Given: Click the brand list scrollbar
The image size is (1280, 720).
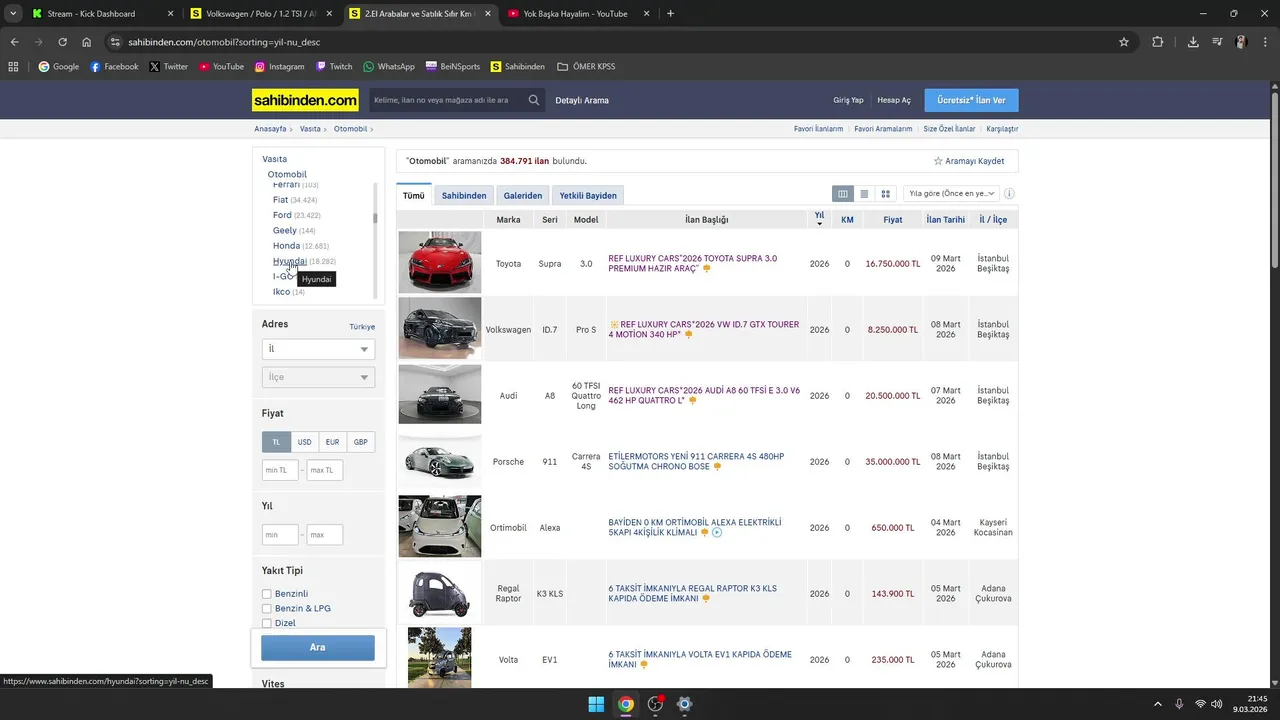Looking at the screenshot, I should point(376,217).
